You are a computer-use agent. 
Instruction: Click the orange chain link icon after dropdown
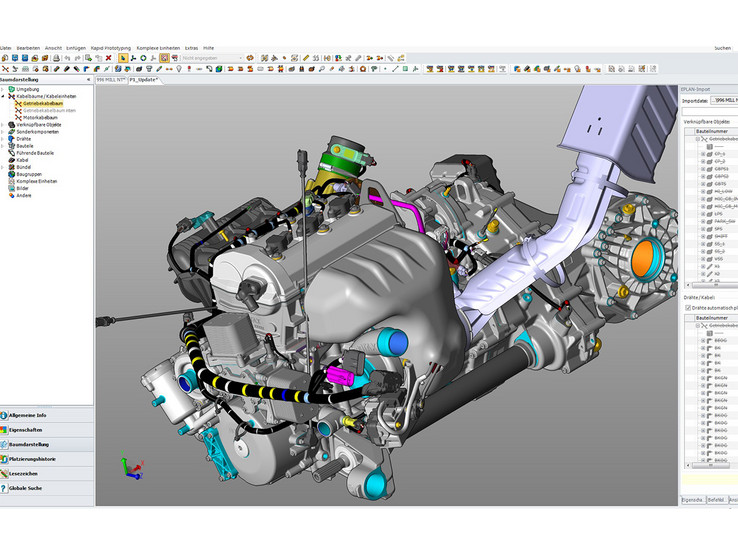(250, 58)
